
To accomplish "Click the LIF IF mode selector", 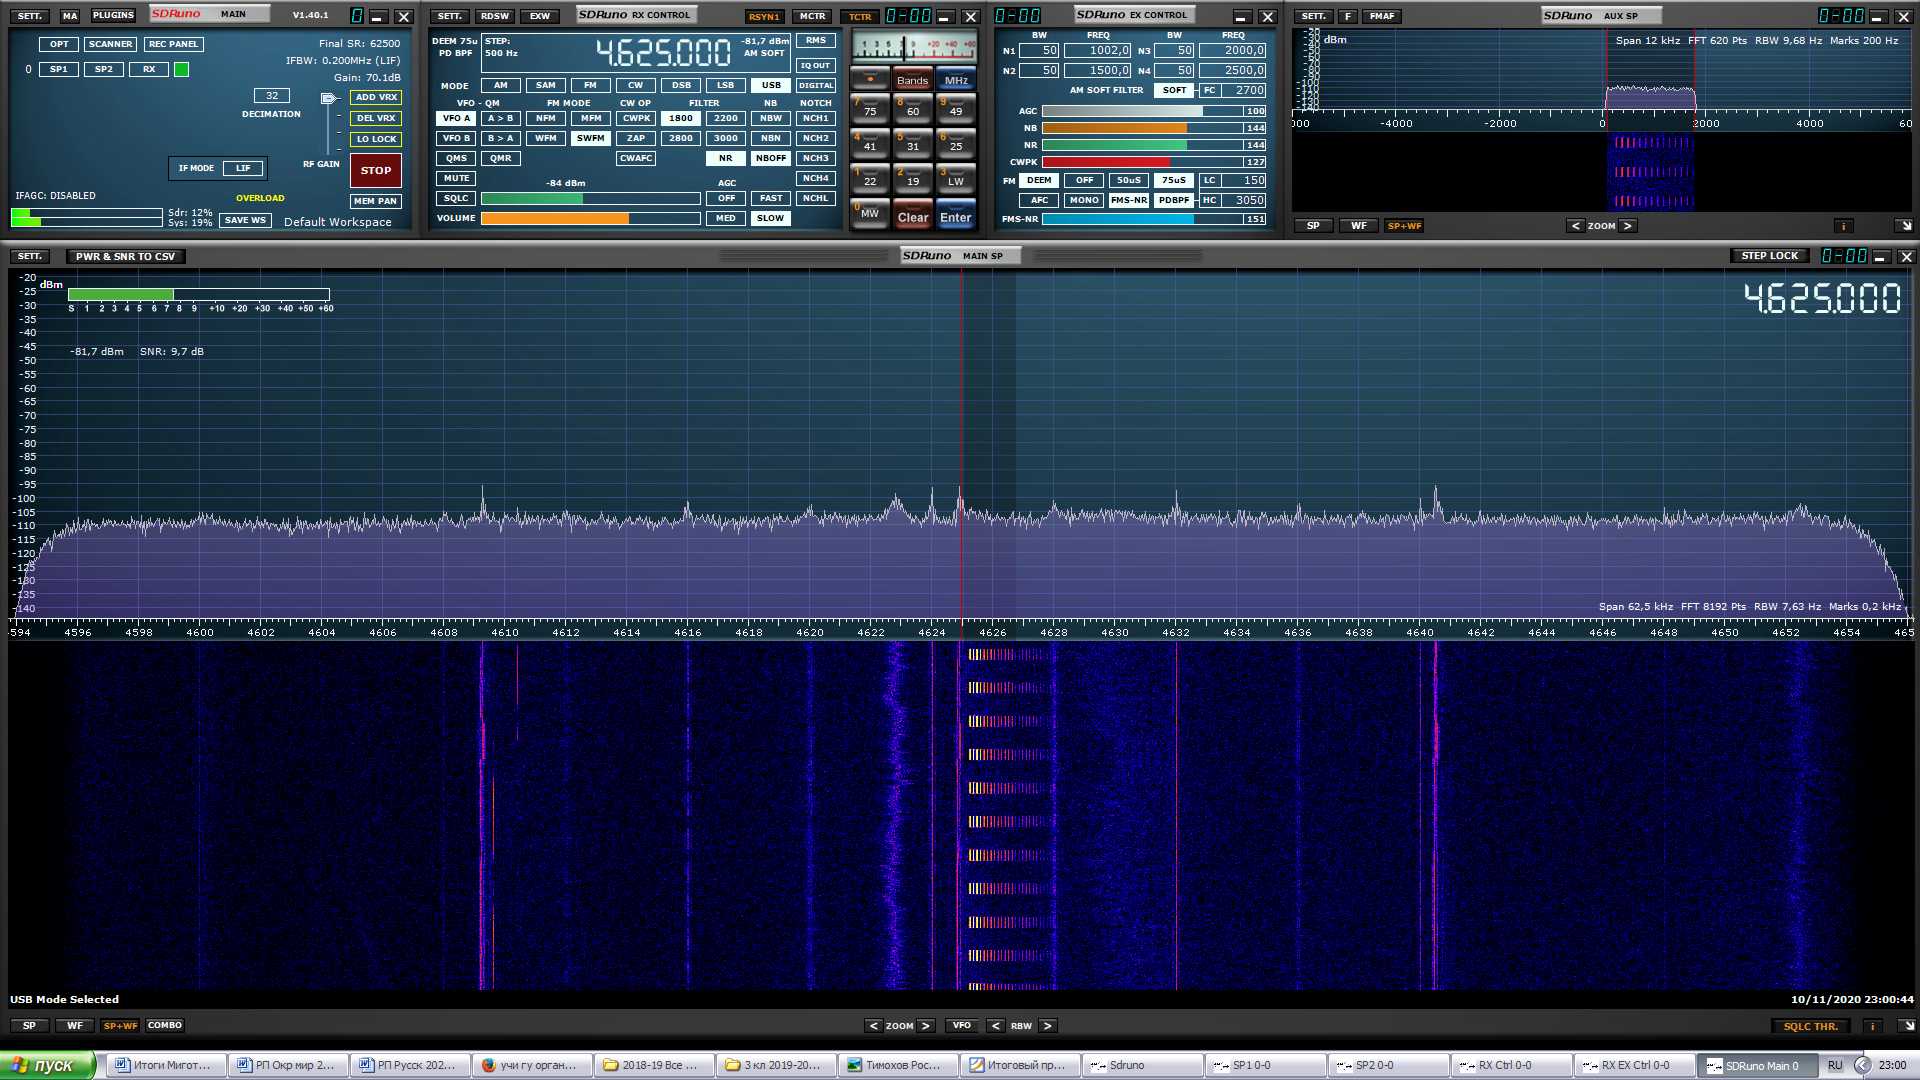I will tap(243, 168).
